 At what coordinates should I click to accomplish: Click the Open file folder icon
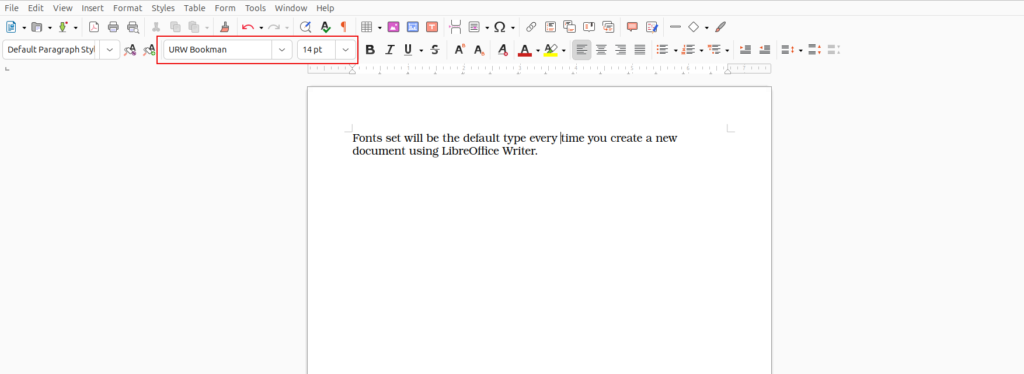pos(37,27)
